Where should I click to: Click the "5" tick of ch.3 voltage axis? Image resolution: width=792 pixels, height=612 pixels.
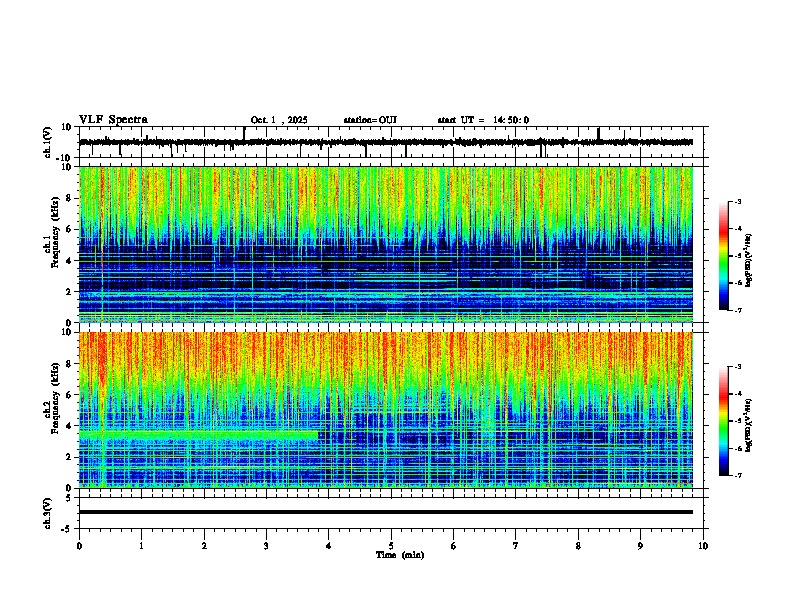coord(70,498)
